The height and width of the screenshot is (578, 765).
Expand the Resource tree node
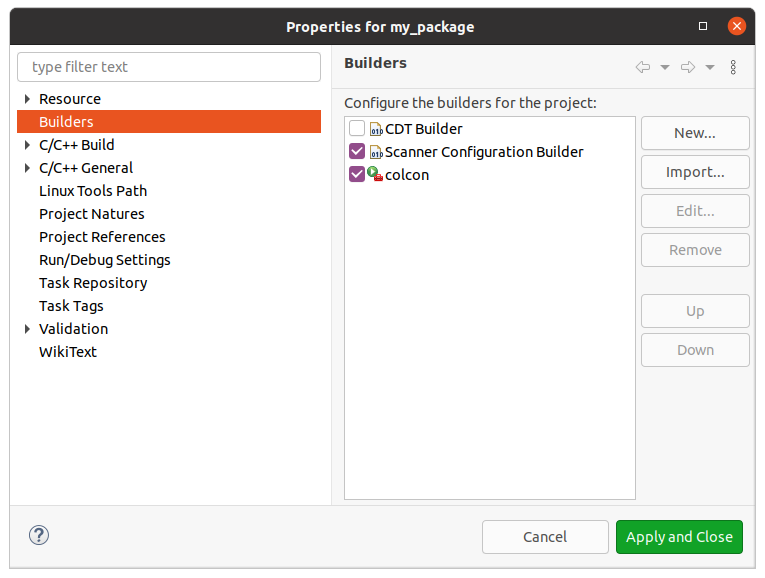[x=28, y=99]
